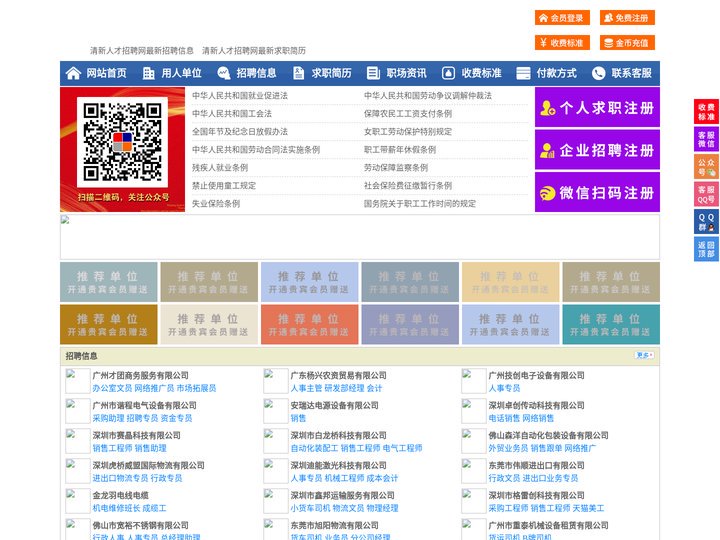The height and width of the screenshot is (540, 720).
Task: Click 办公室文员 job link
Action: click(112, 388)
